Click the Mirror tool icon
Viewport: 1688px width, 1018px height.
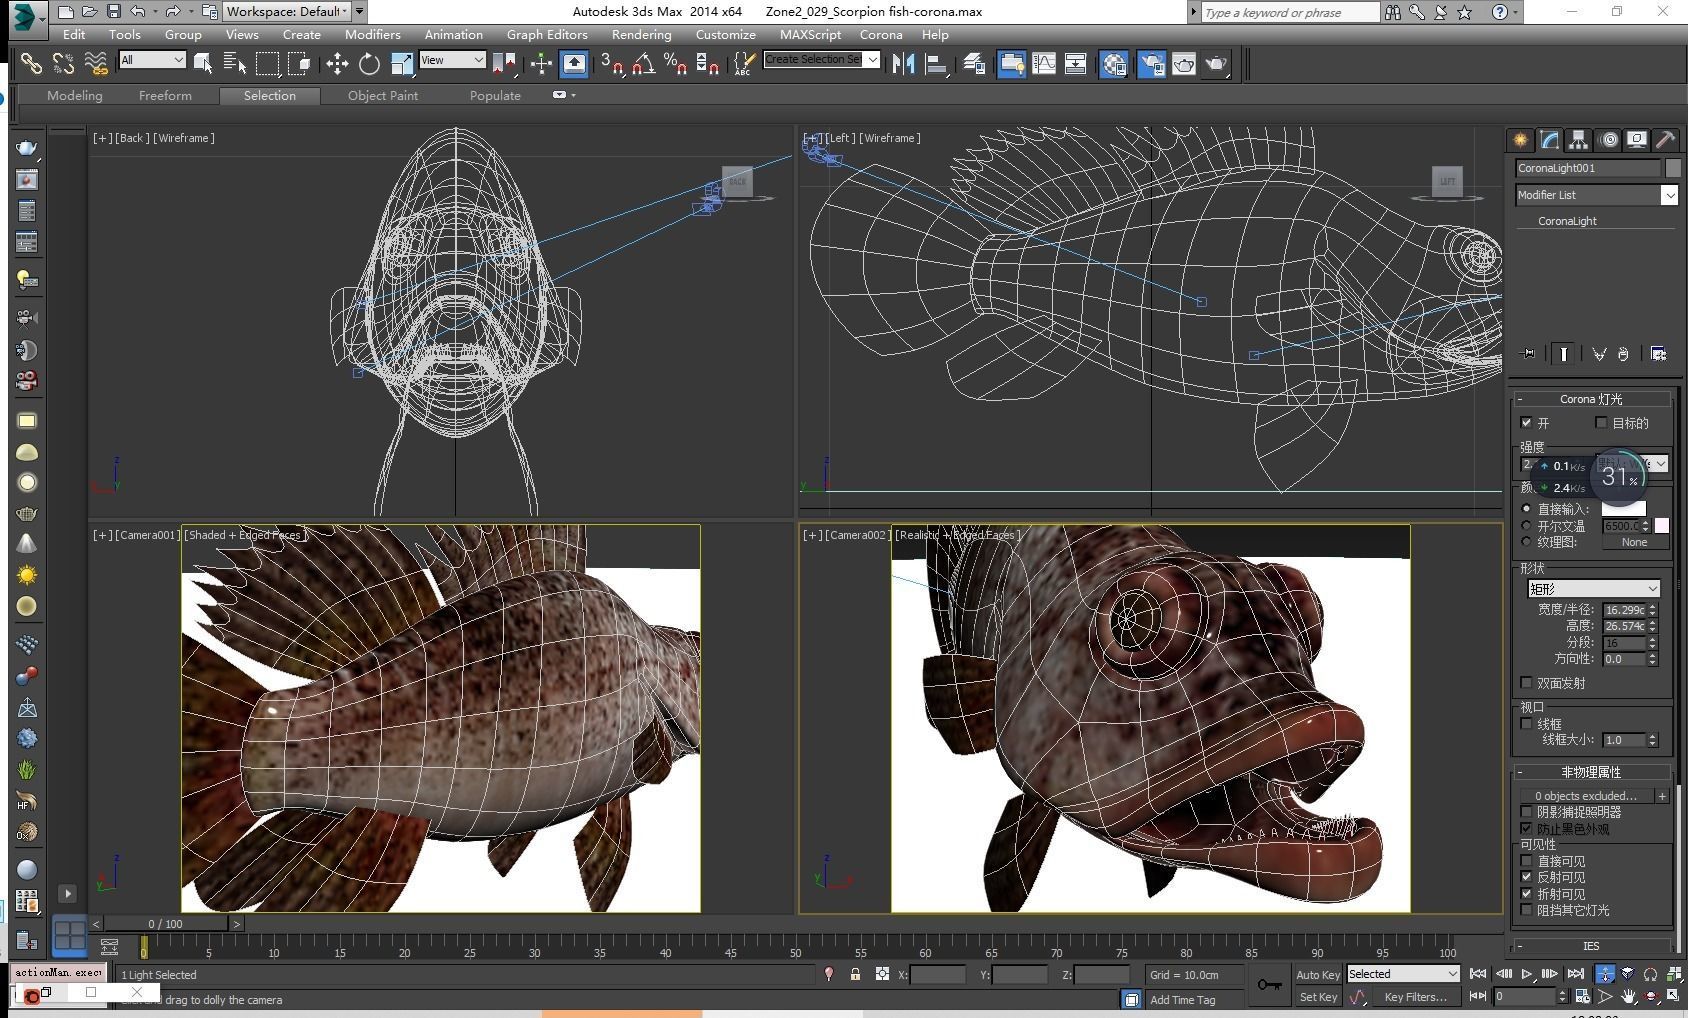click(904, 64)
